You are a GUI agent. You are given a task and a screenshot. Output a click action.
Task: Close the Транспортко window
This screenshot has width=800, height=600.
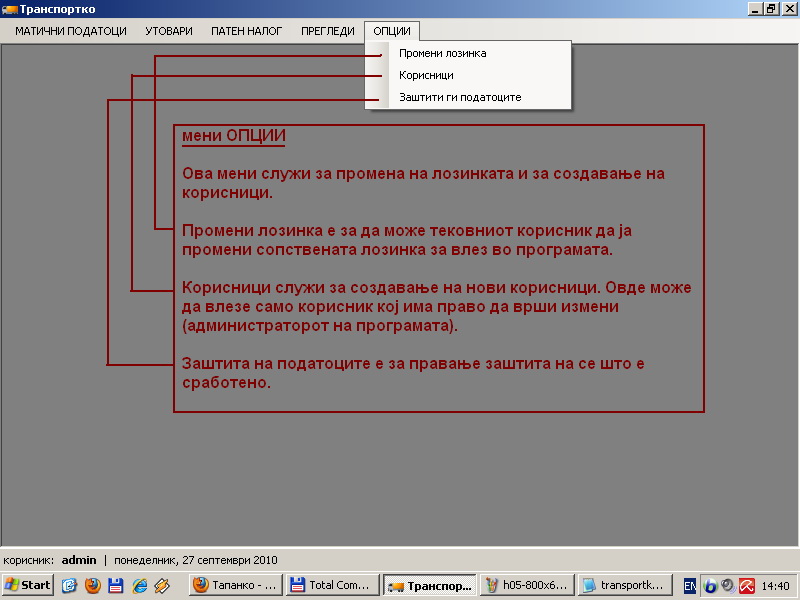pyautogui.click(x=788, y=9)
